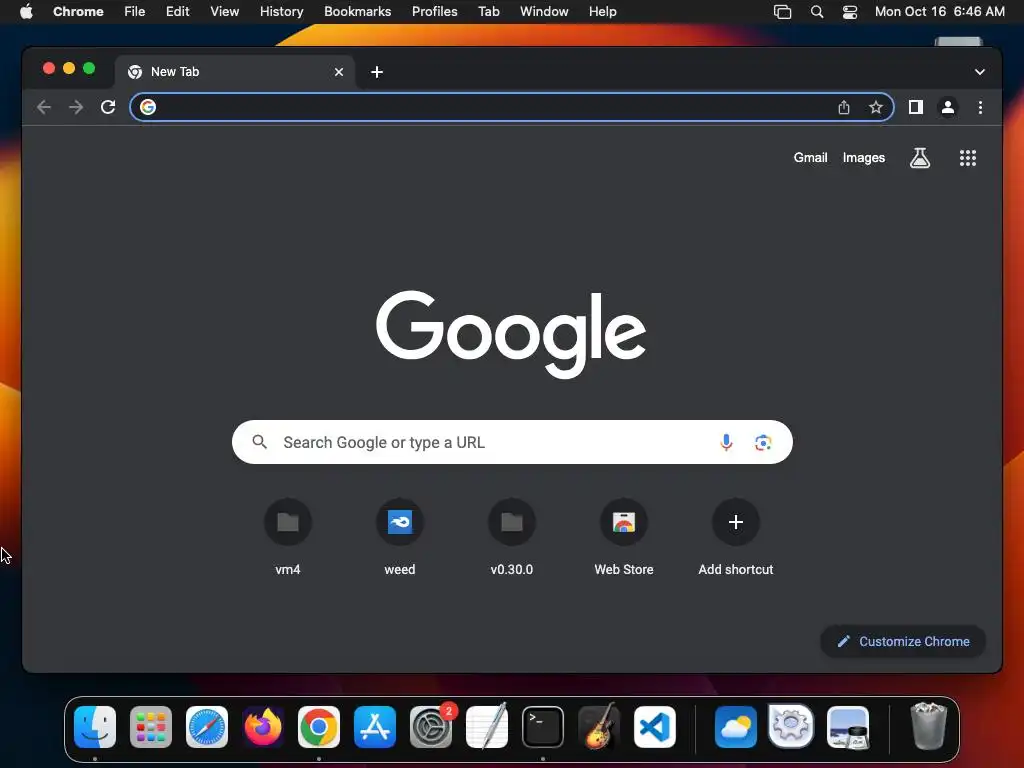Open Terminal from the Dock

(543, 727)
